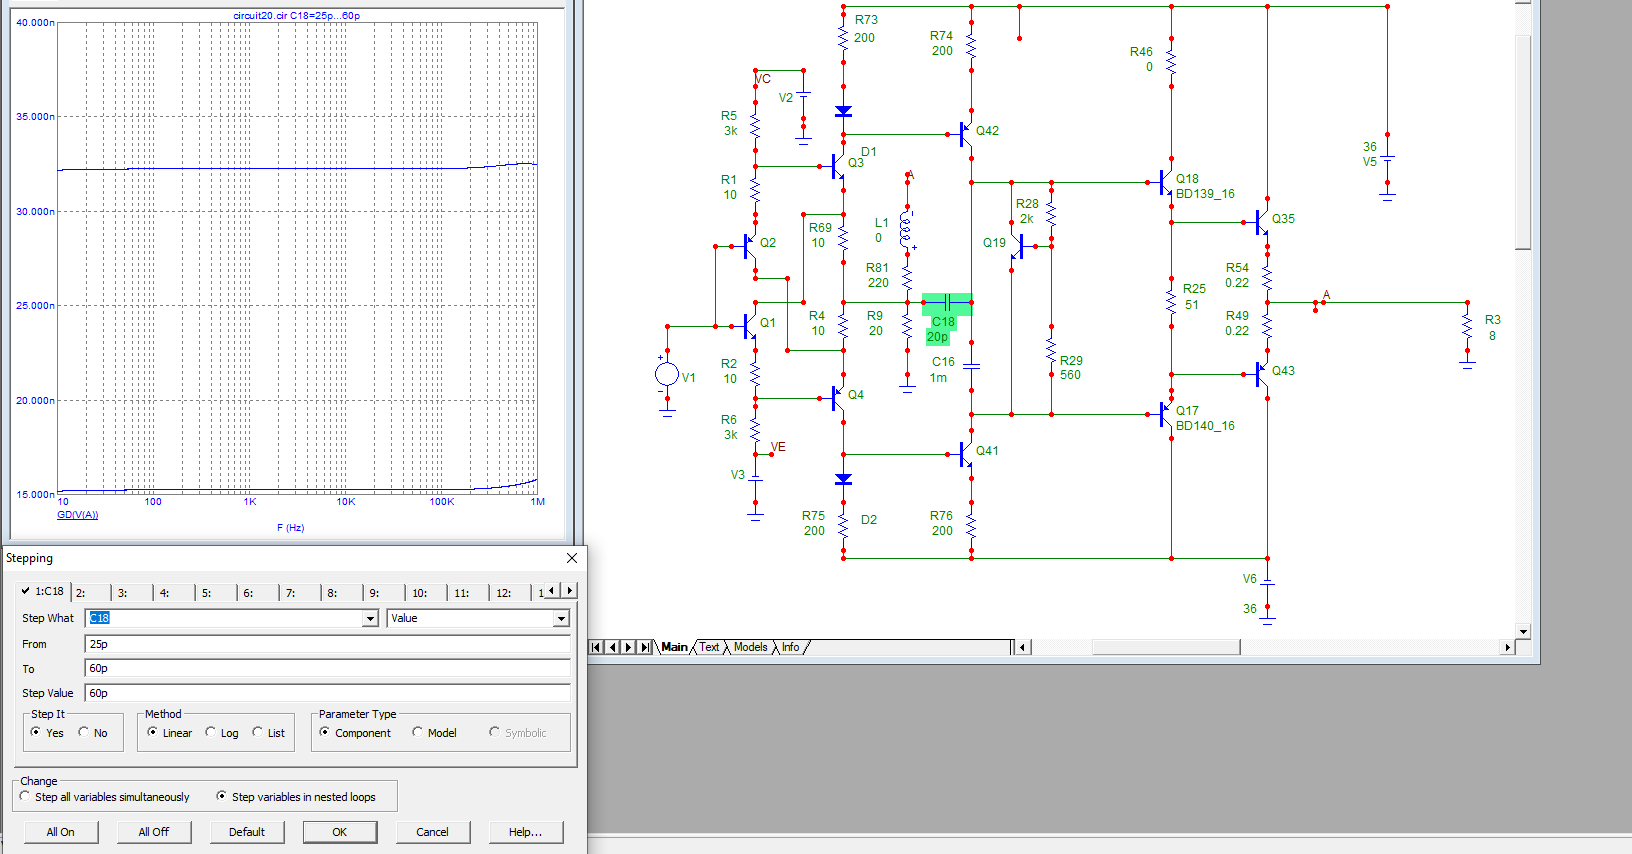Go to the next schematic page
Image resolution: width=1632 pixels, height=854 pixels.
[x=629, y=647]
